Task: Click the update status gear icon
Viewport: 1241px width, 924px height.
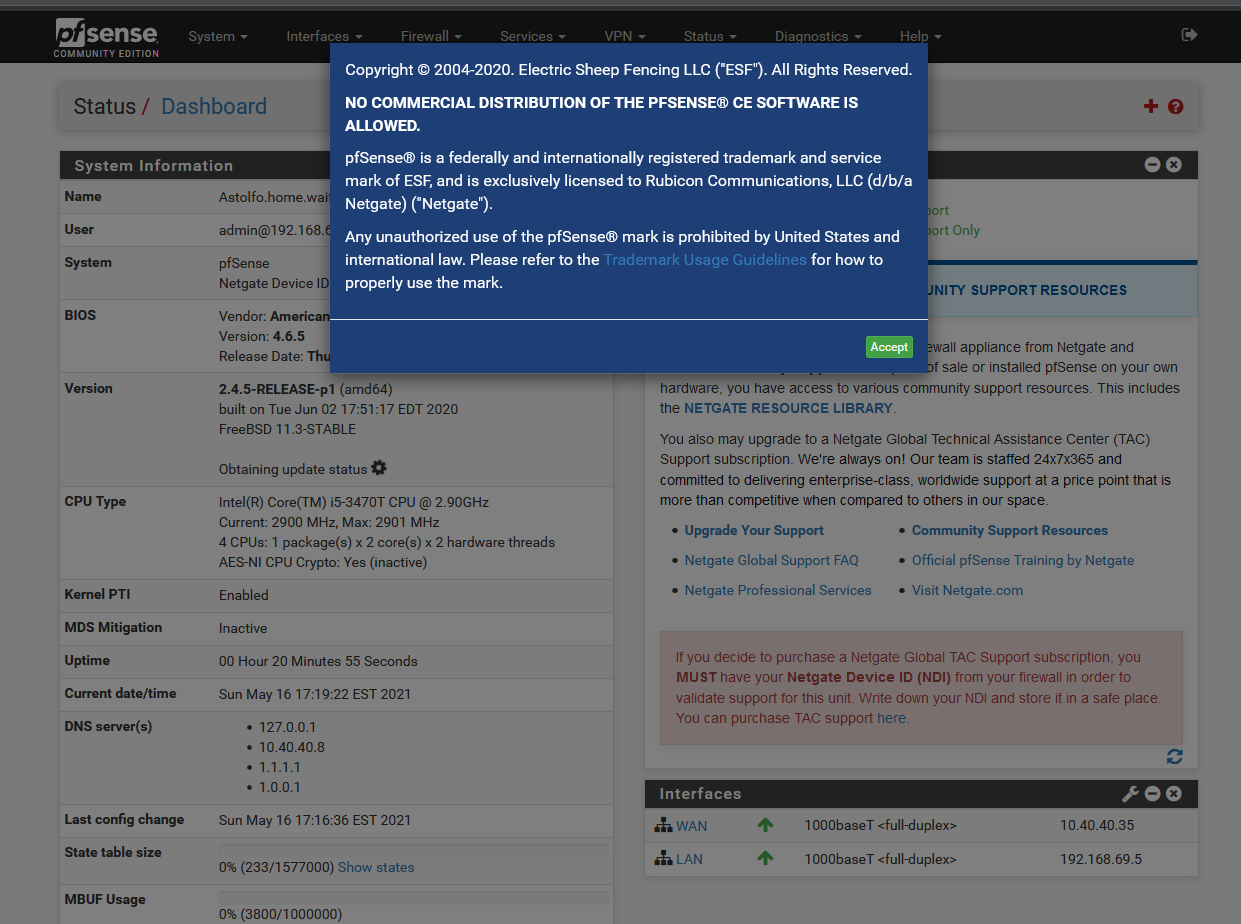Action: click(x=379, y=468)
